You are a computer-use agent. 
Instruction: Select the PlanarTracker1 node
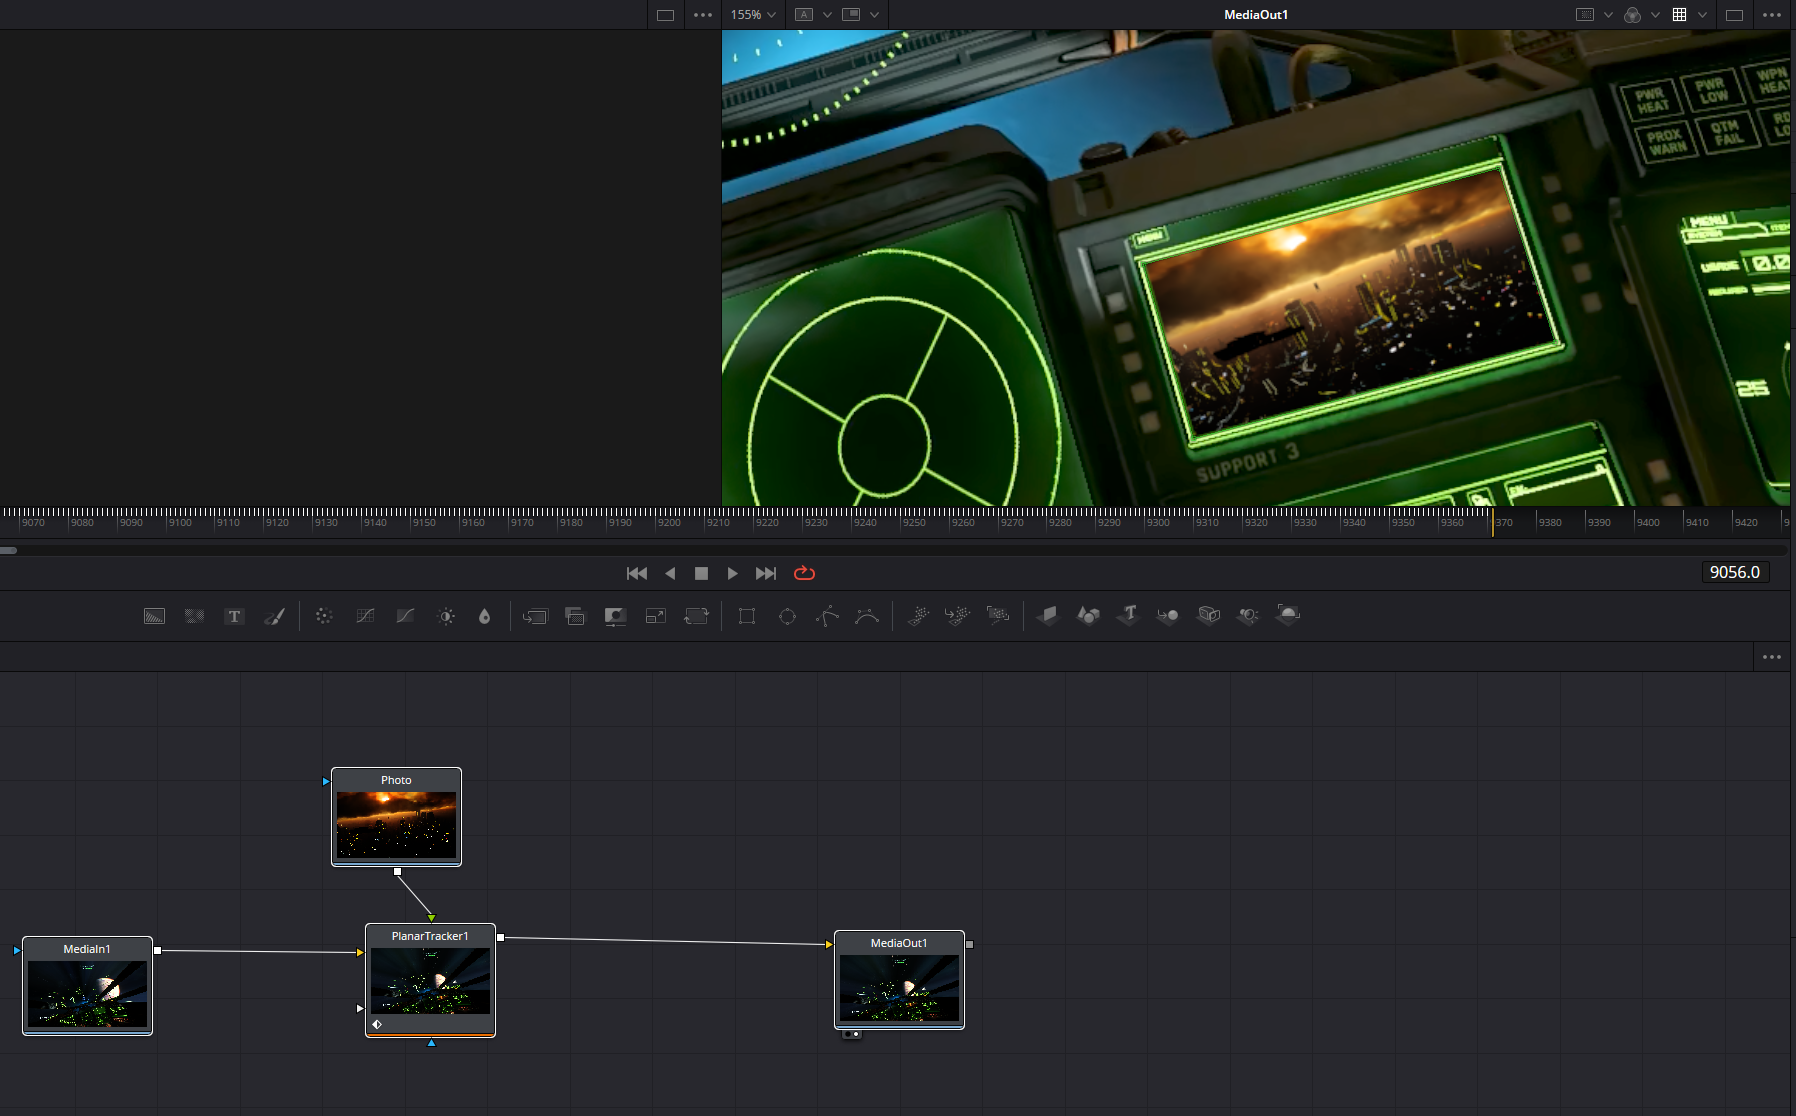(x=430, y=980)
